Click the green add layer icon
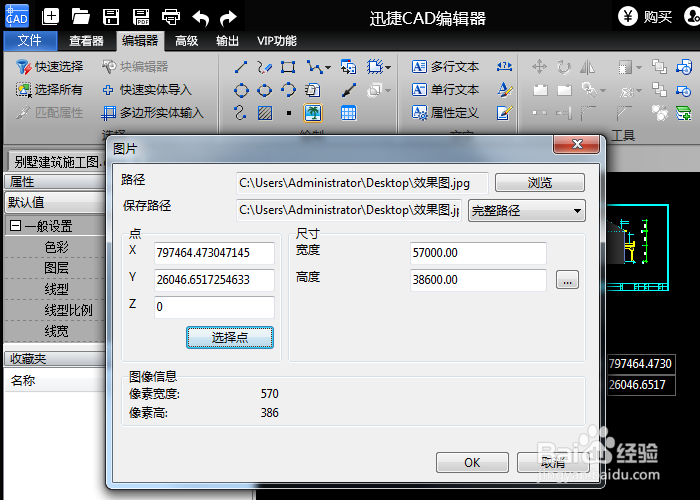 (x=683, y=113)
